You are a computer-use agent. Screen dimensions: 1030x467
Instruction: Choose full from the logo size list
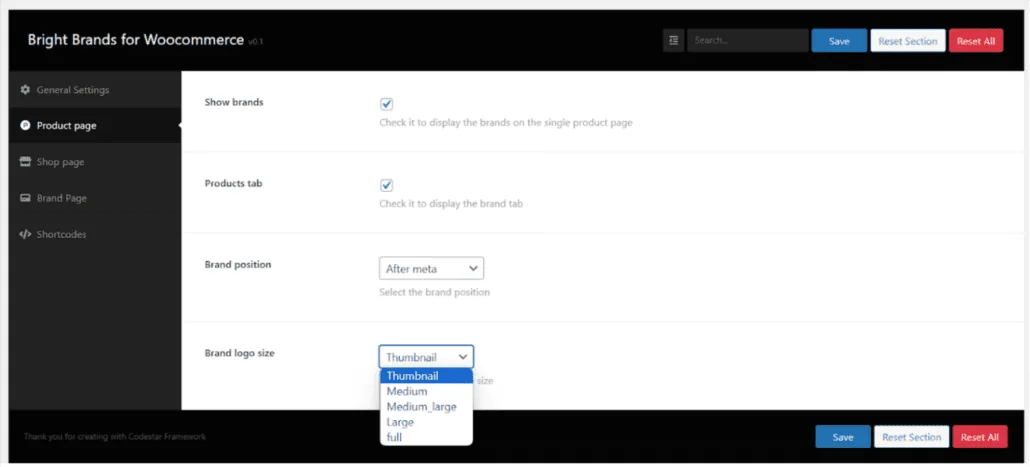coord(426,437)
